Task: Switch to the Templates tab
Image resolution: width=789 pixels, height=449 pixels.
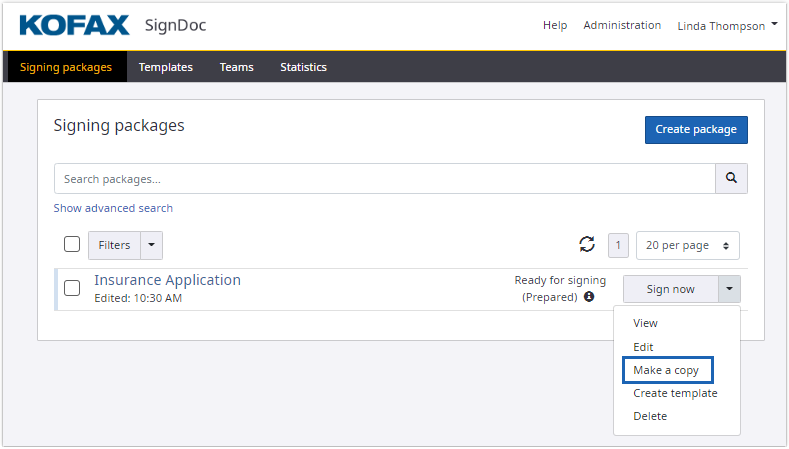Action: point(166,67)
